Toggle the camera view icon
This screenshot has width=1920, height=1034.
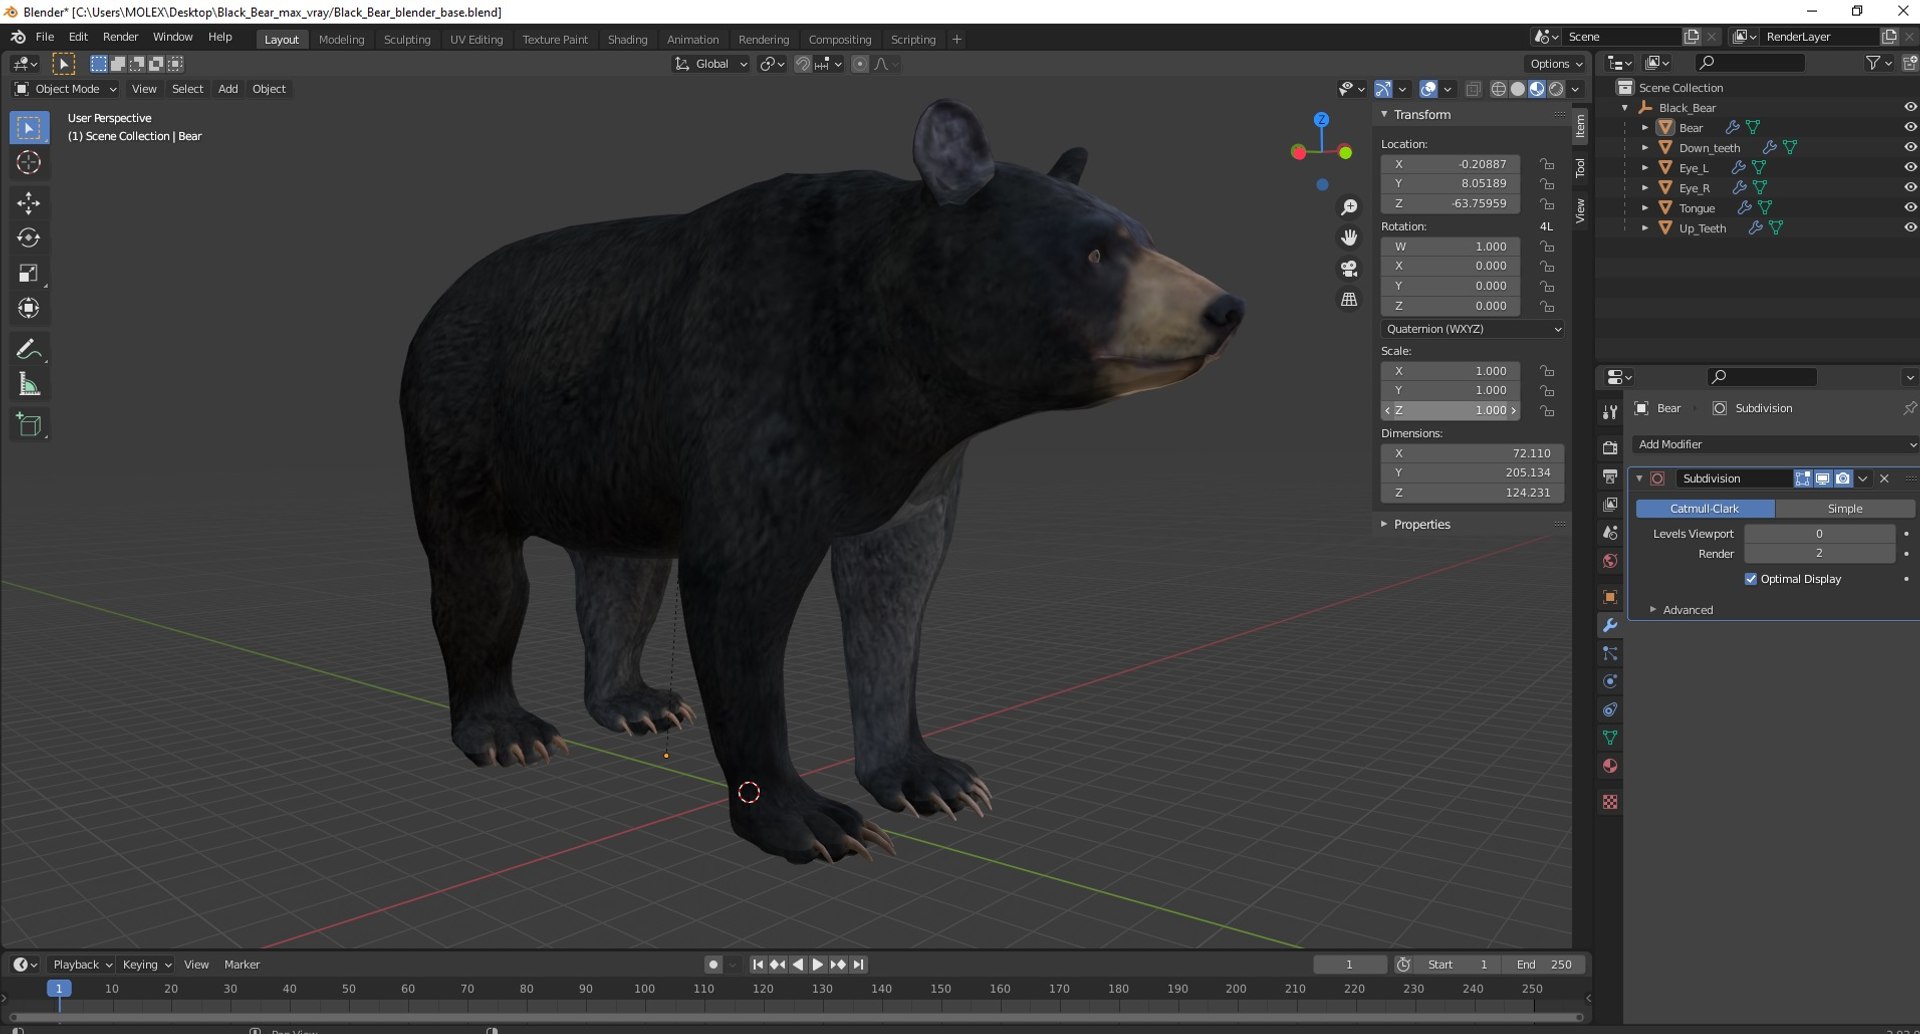click(1349, 269)
